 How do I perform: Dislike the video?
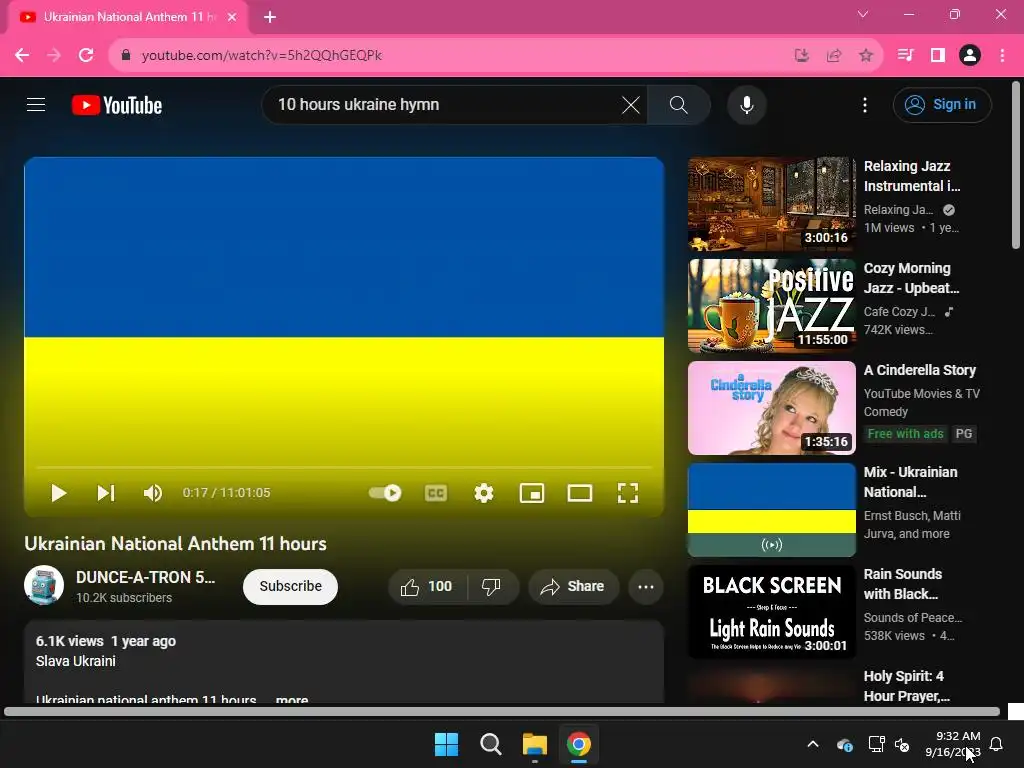[x=491, y=586]
